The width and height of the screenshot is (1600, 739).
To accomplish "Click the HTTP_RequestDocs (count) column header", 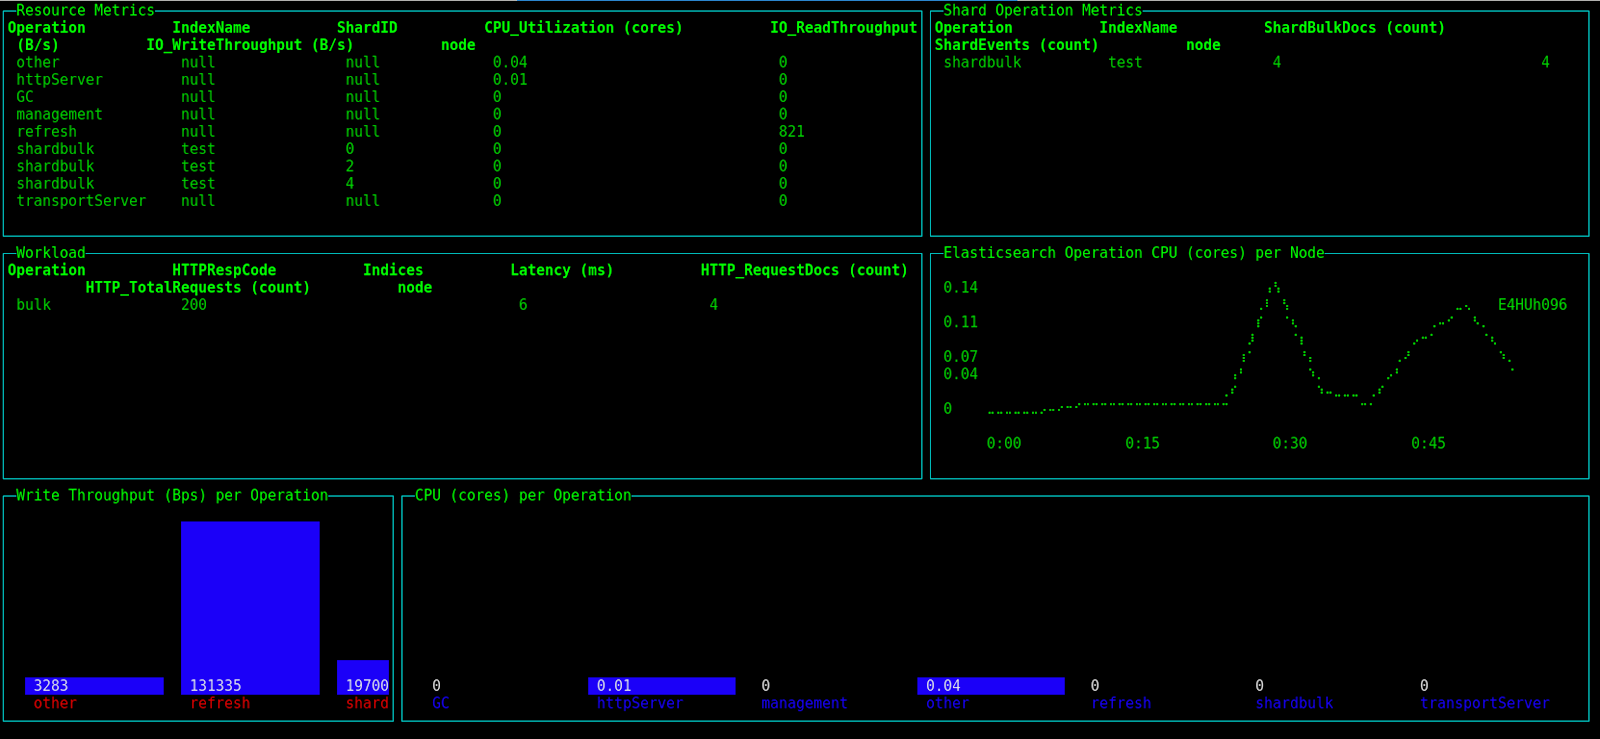I will click(x=804, y=270).
